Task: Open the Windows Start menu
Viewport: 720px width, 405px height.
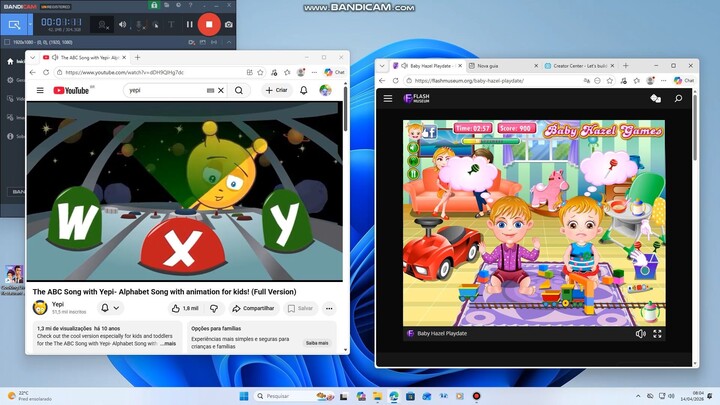Action: [244, 396]
